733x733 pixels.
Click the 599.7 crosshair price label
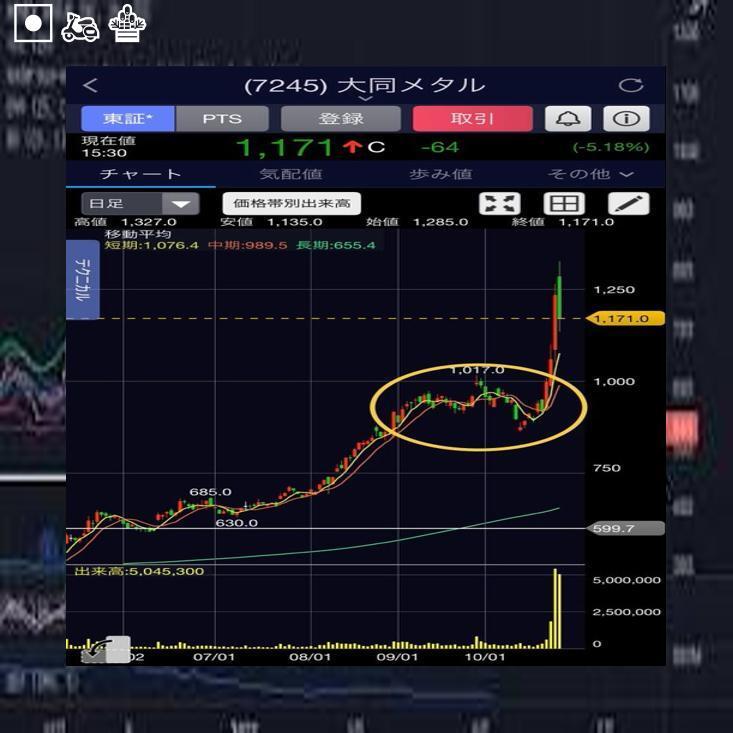pyautogui.click(x=625, y=528)
